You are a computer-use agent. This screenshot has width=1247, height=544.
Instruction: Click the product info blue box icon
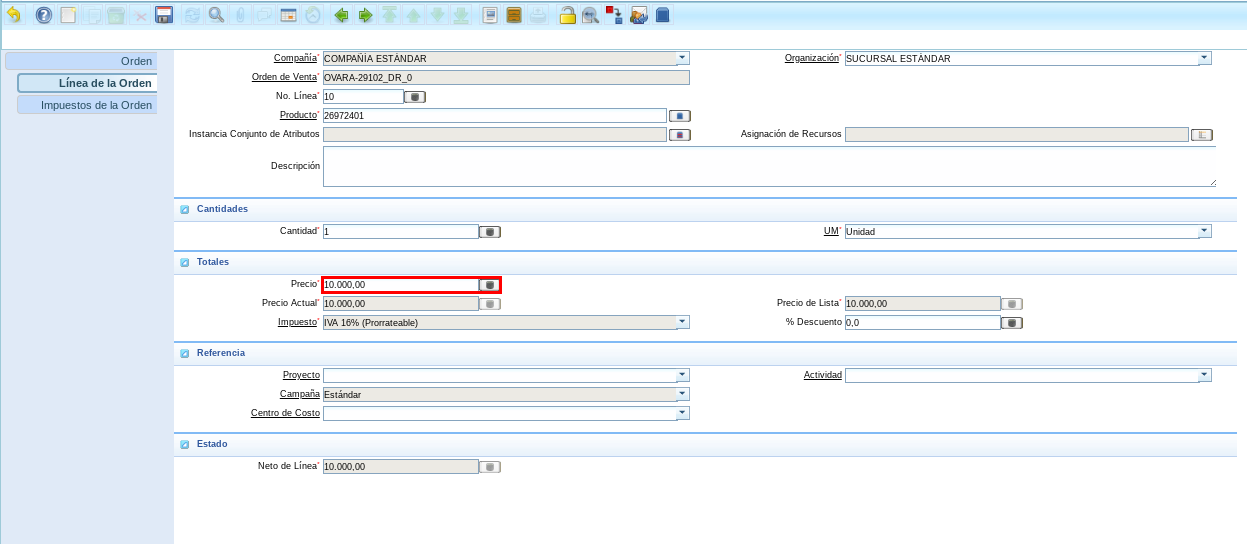click(x=661, y=15)
